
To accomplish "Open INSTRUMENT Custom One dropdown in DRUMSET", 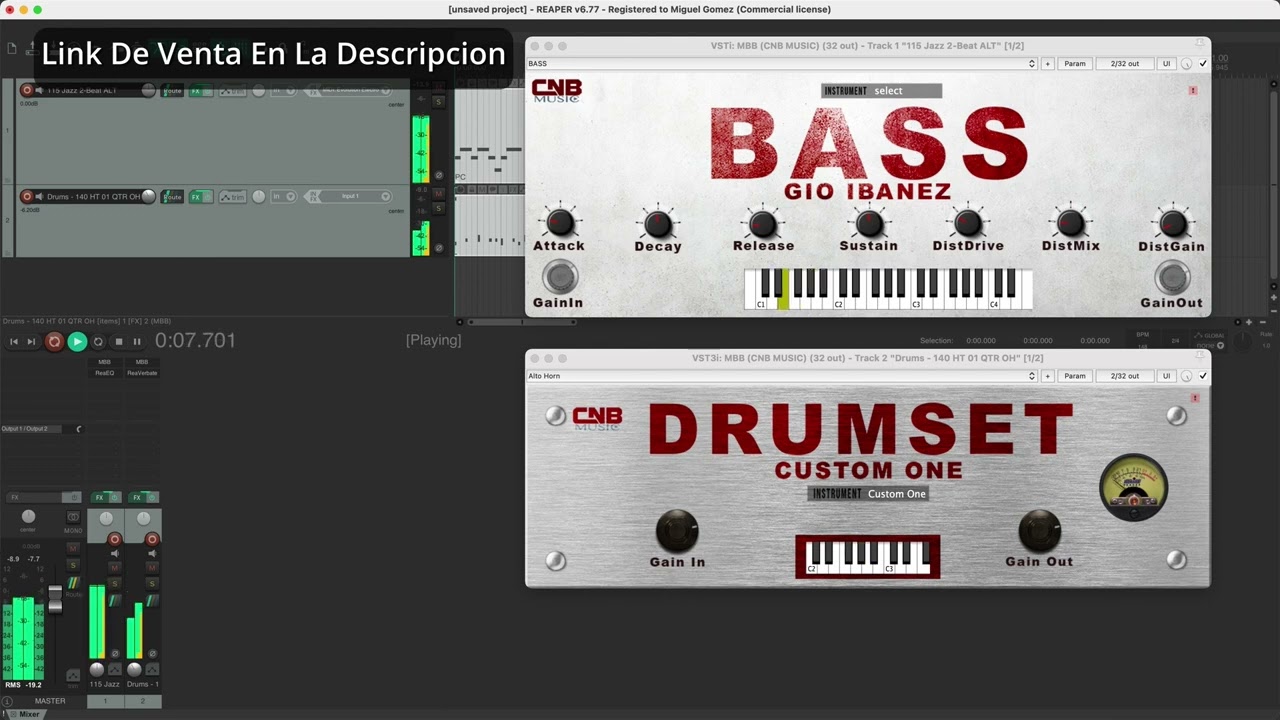I will coord(869,494).
